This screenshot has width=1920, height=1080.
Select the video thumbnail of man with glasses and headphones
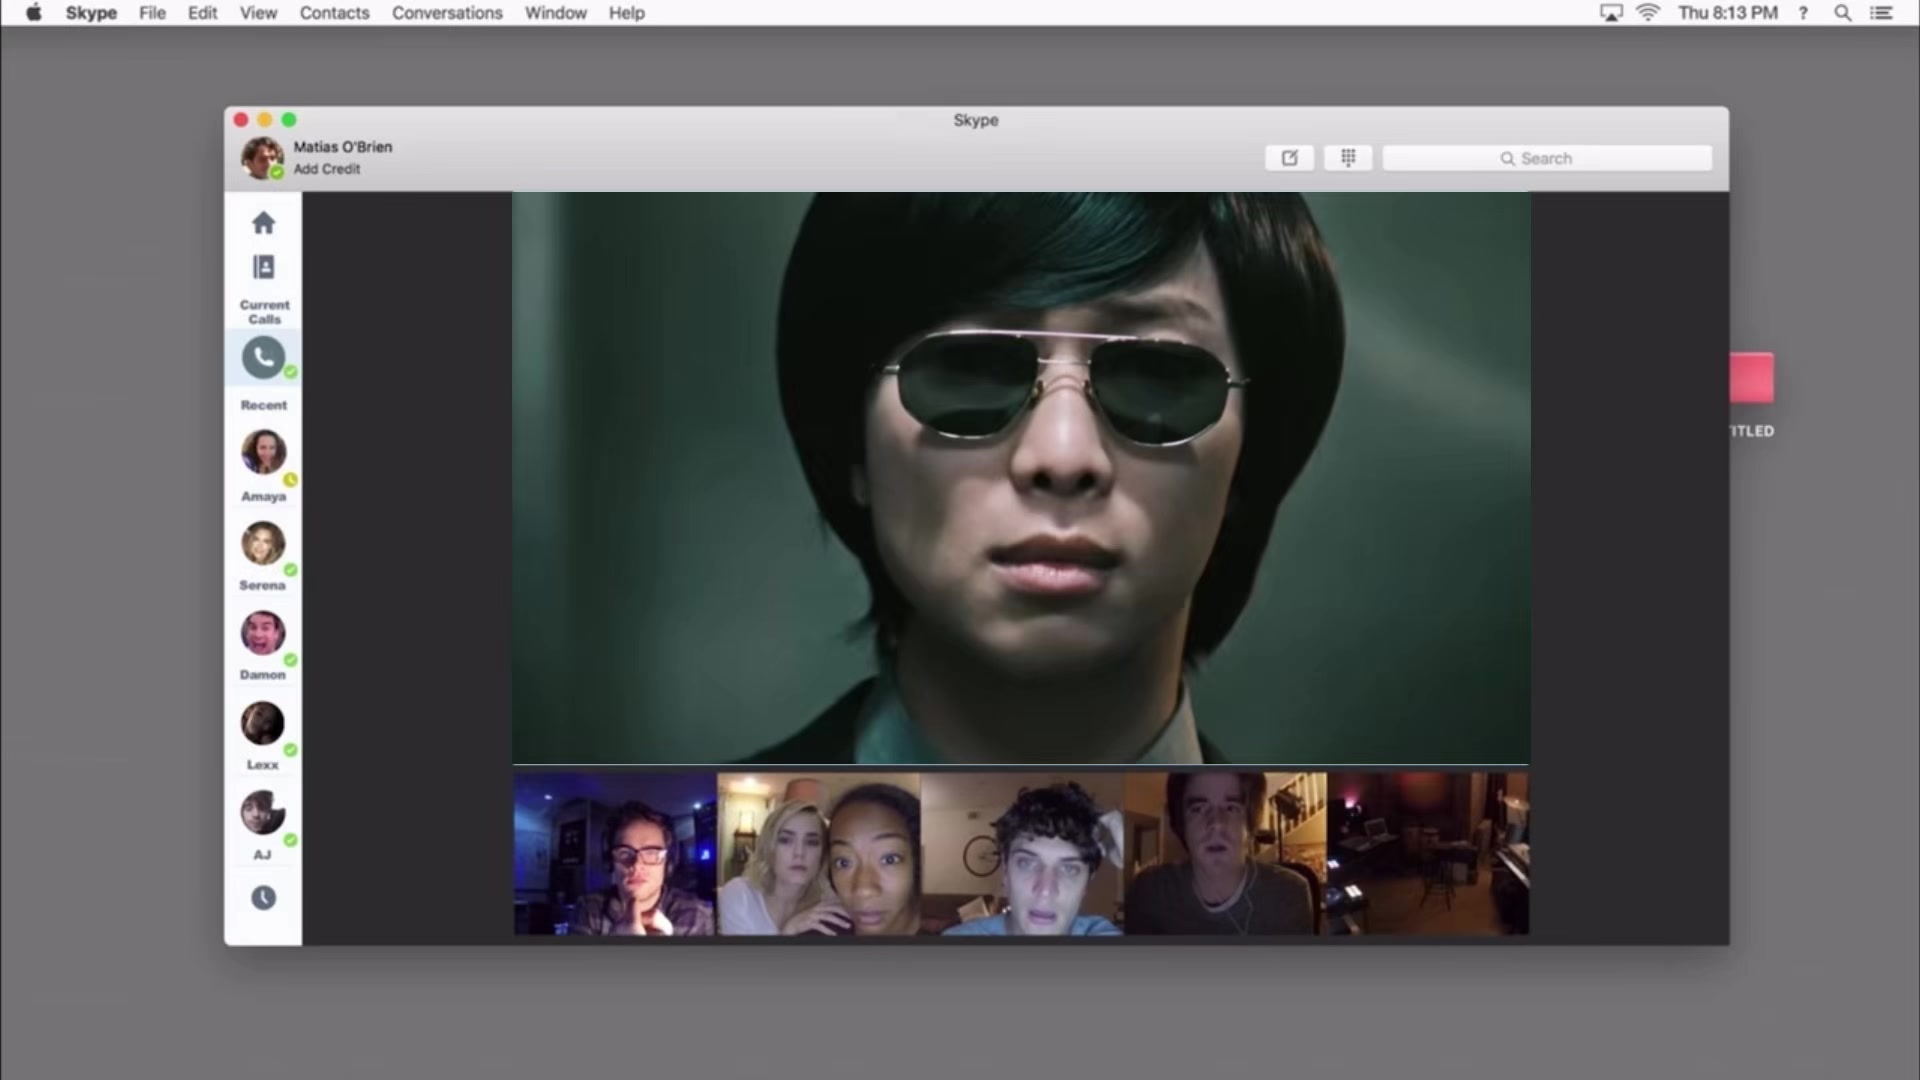tap(615, 853)
